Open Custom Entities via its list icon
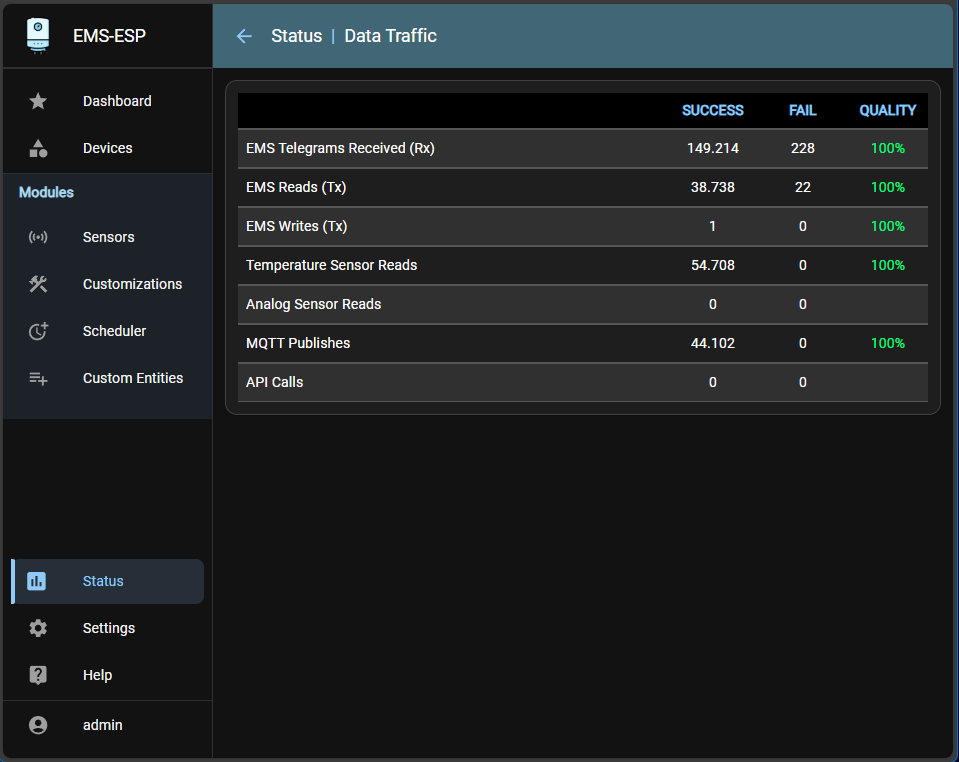The height and width of the screenshot is (762, 959). tap(37, 378)
